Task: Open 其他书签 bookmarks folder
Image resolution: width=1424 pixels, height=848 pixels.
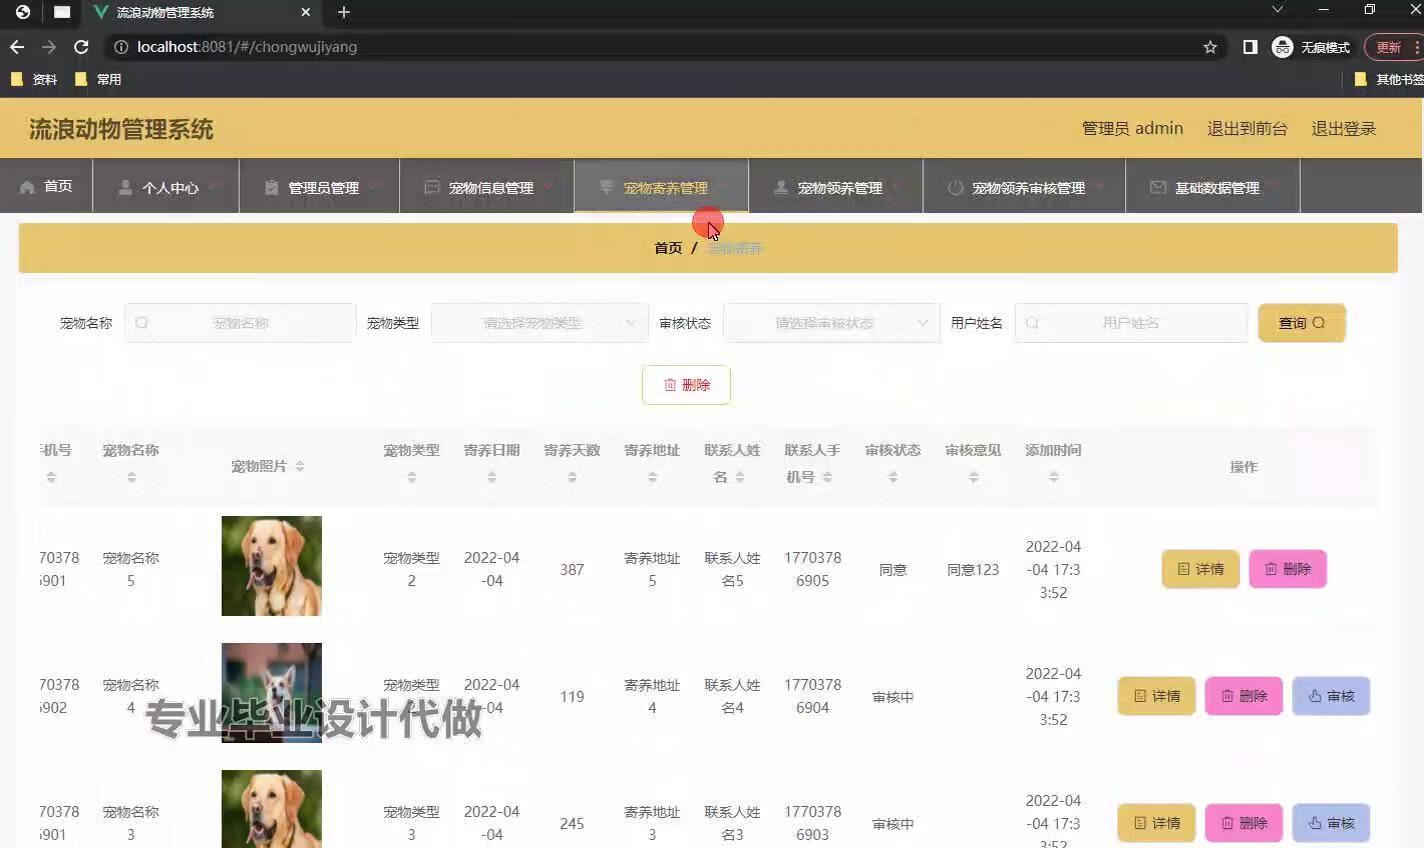Action: coord(1388,79)
